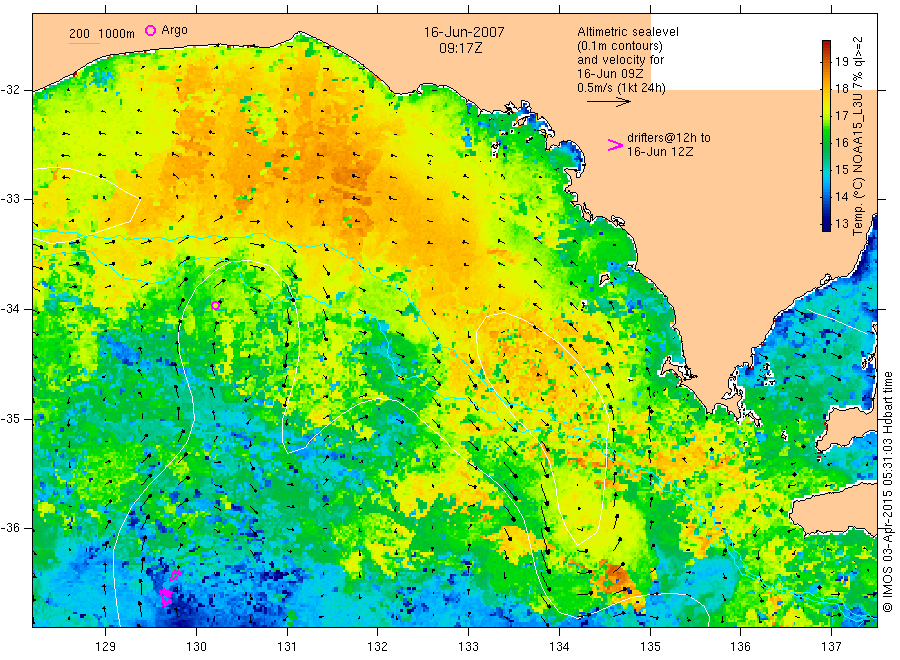Click the date label 16-Jun-2007
The width and height of the screenshot is (900, 660).
tap(464, 32)
